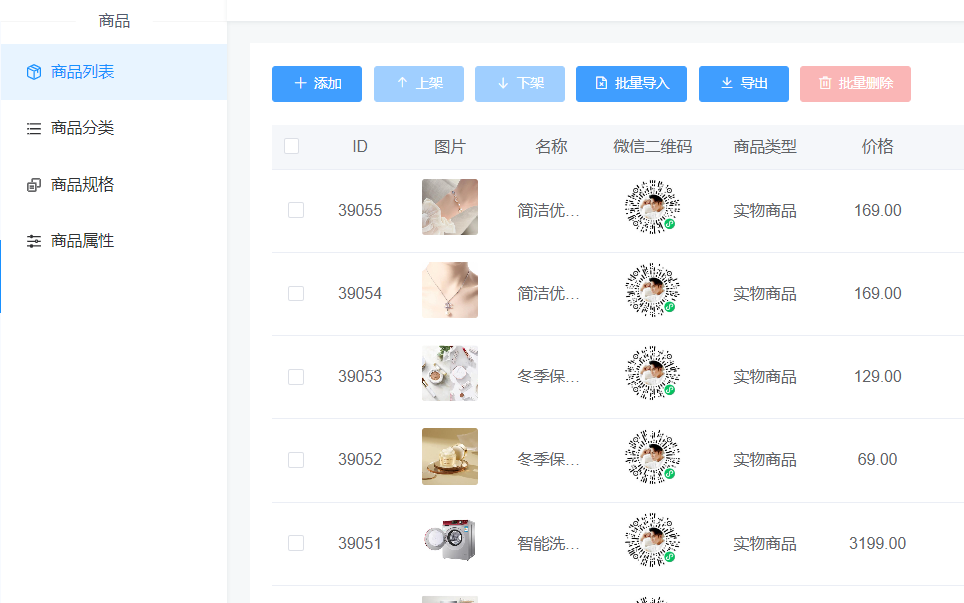
Task: Click the download icon on 导出
Action: (727, 83)
